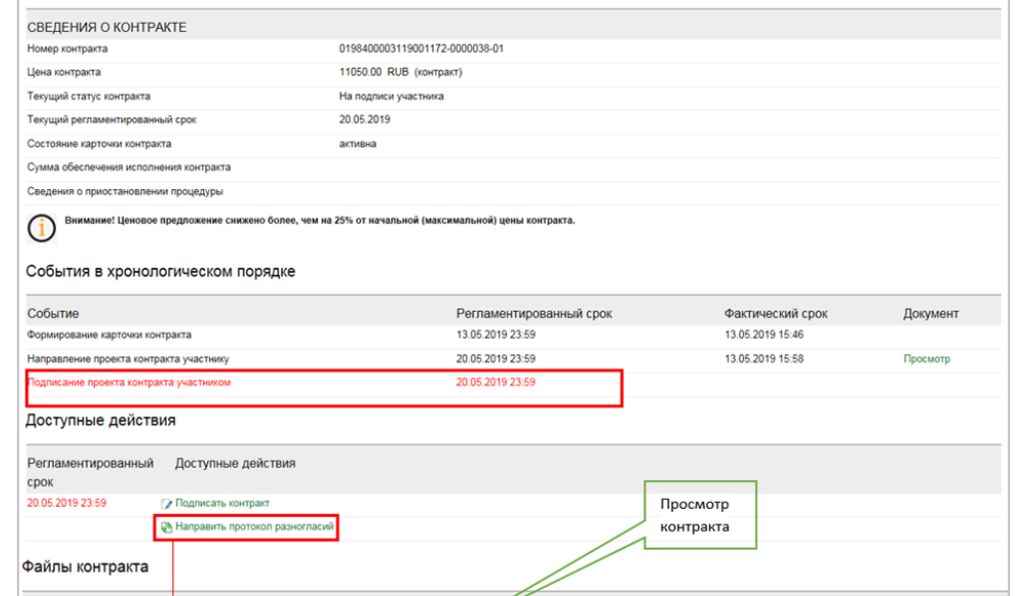The image size is (1024, 596).
Task: Select the Формирование карточки контракта event row
Action: (x=109, y=335)
